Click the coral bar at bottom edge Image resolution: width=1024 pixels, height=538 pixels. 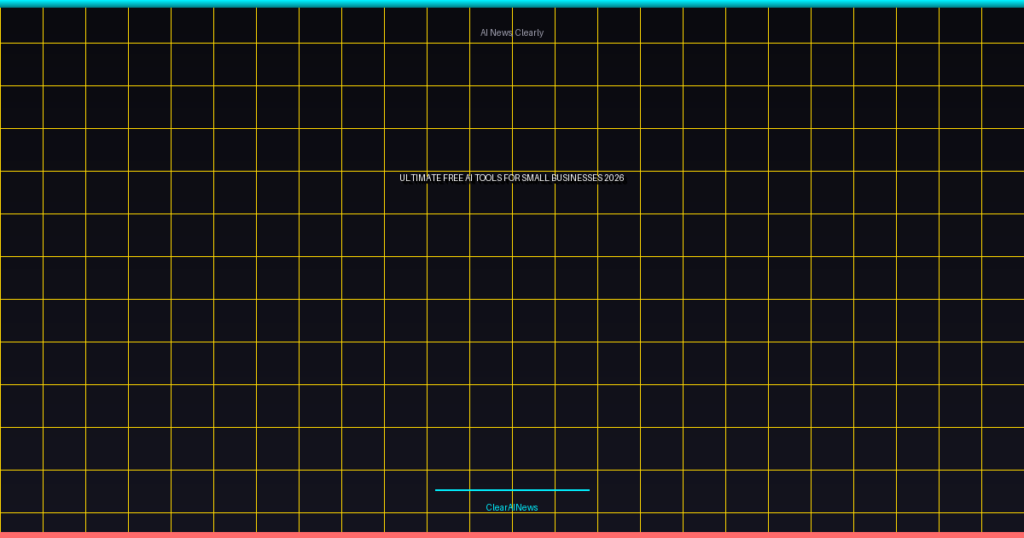(x=512, y=534)
